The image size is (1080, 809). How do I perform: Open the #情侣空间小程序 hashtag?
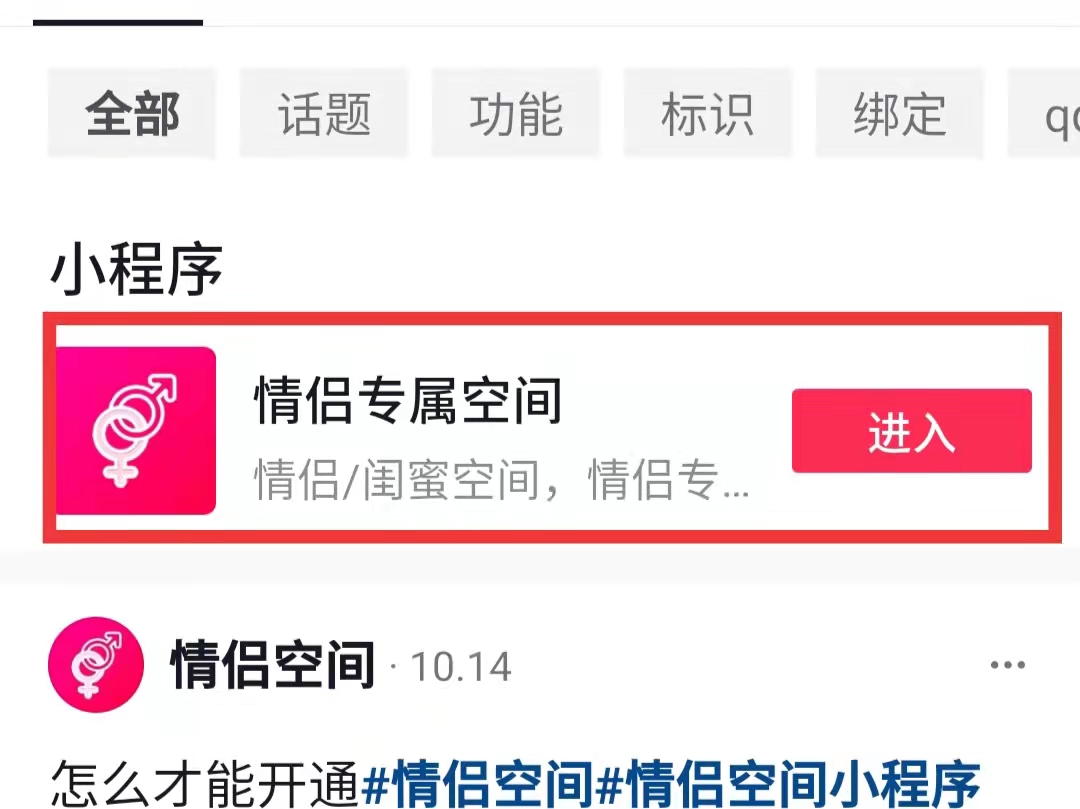(788, 784)
